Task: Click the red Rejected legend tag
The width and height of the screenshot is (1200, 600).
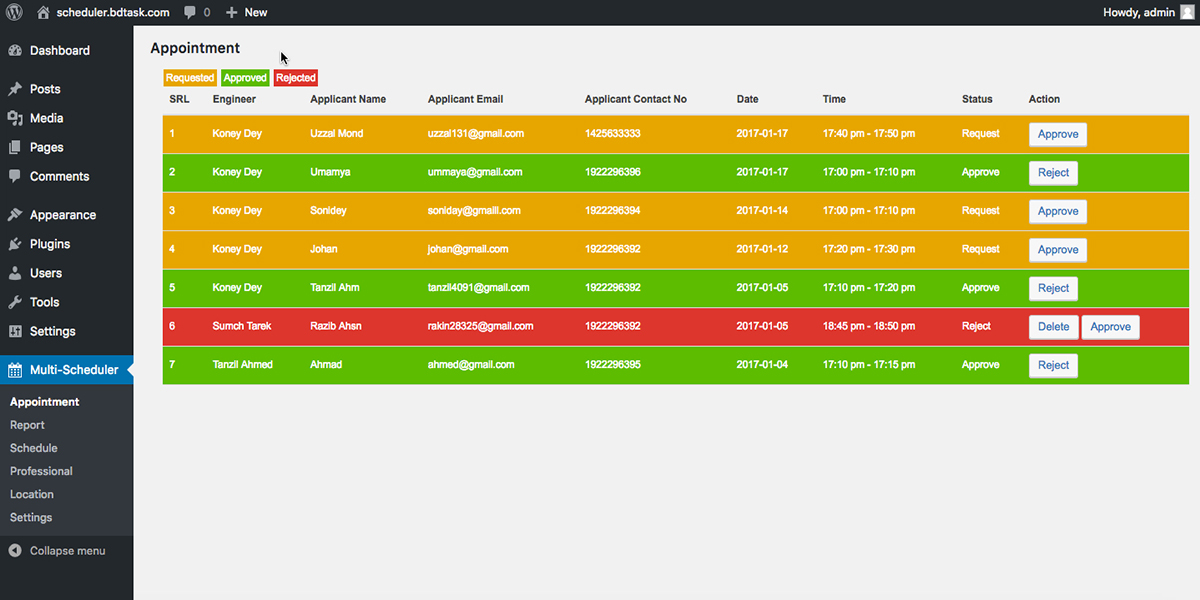Action: pos(296,77)
